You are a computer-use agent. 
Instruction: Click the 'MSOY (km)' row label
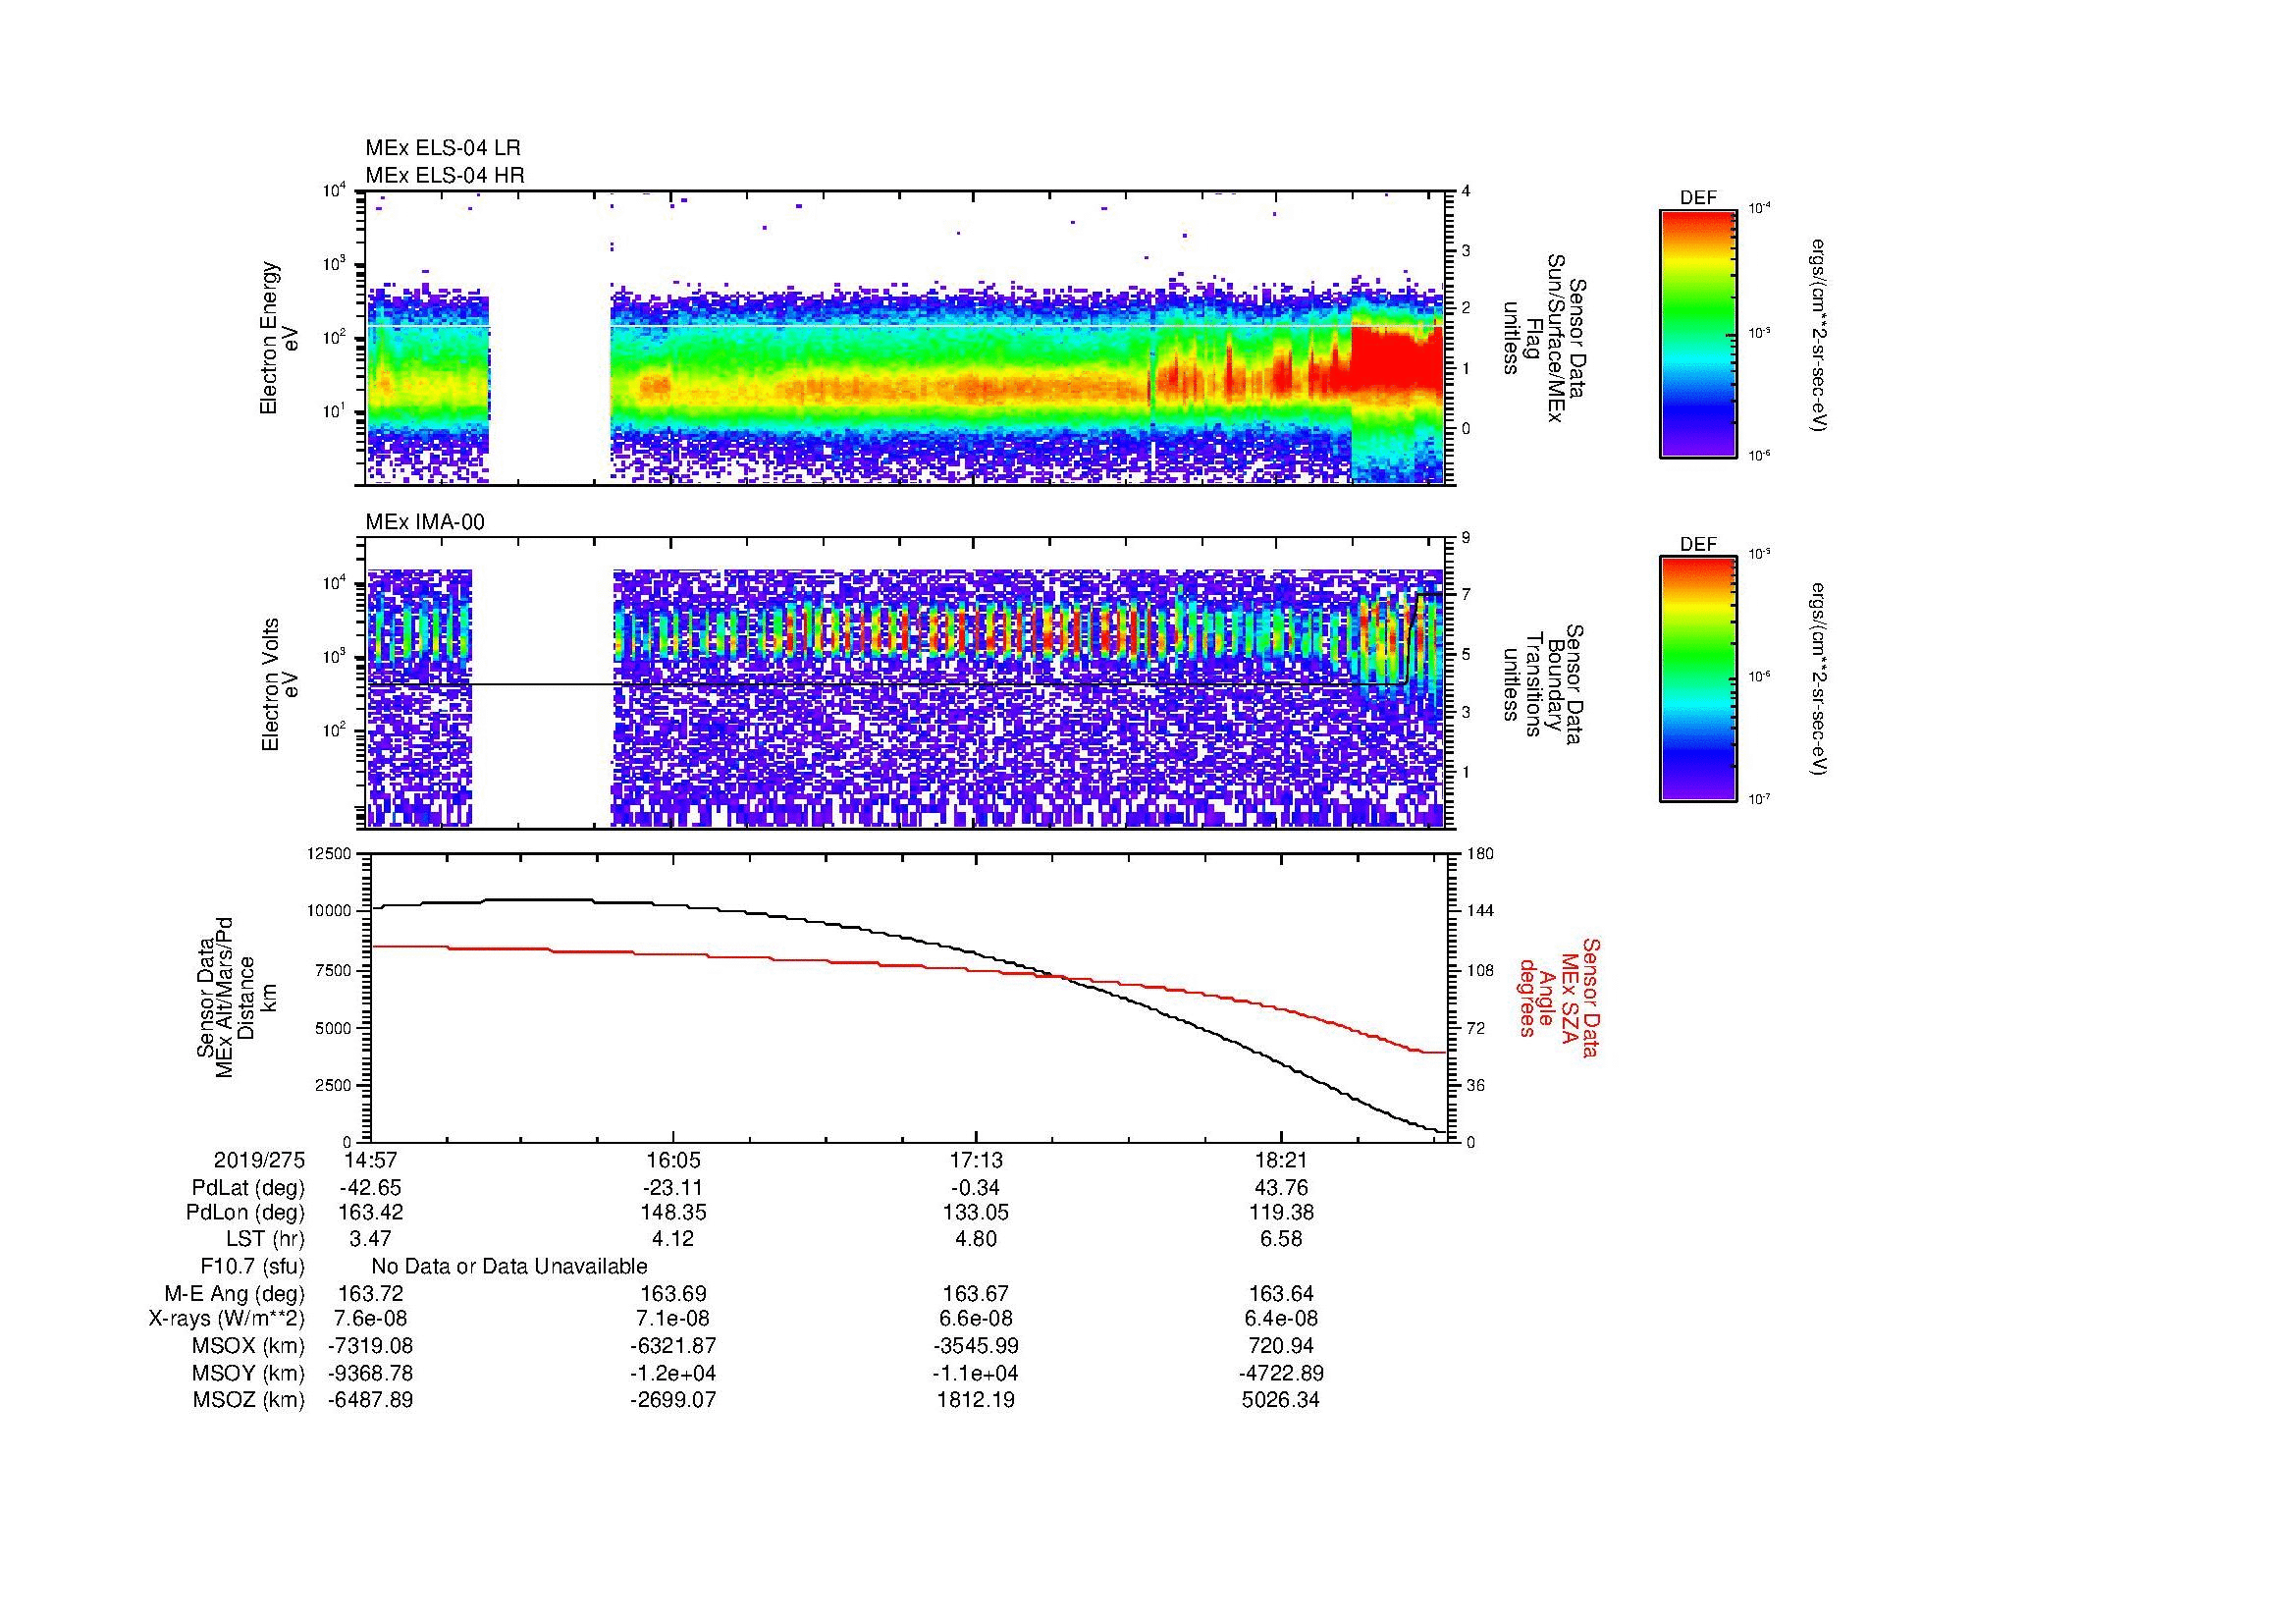(x=249, y=1373)
